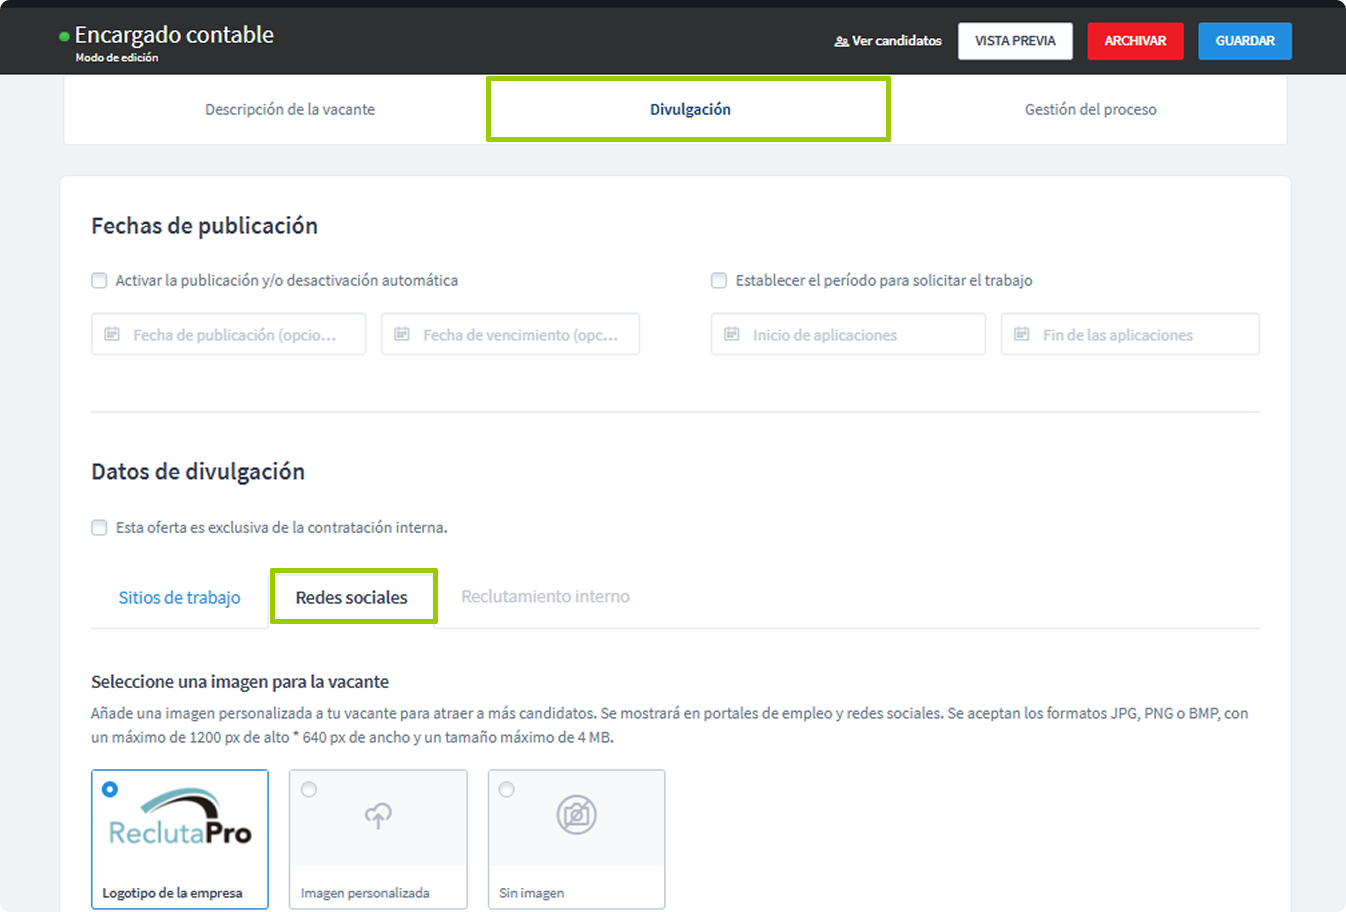
Task: Mark the offer as internal hiring exclusive
Action: [x=99, y=527]
